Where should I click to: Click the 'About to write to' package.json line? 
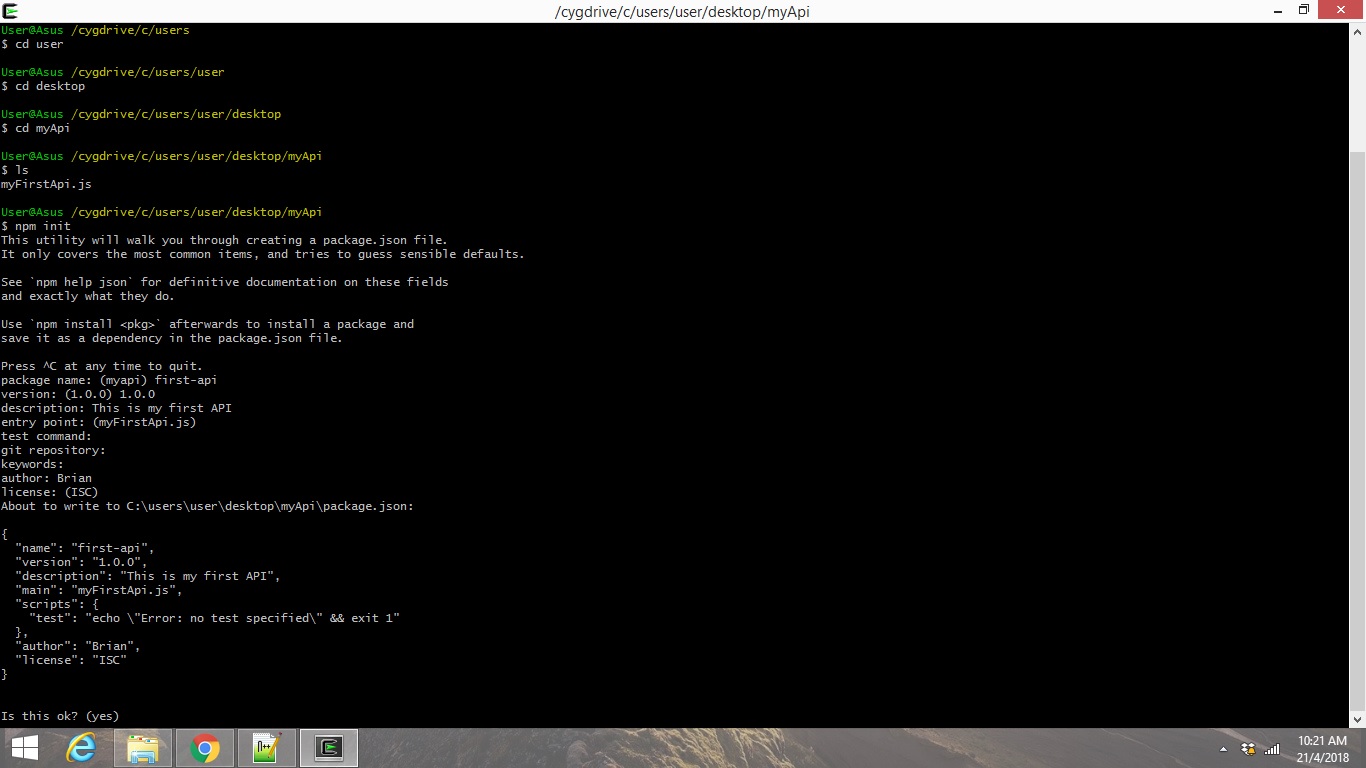coord(207,506)
